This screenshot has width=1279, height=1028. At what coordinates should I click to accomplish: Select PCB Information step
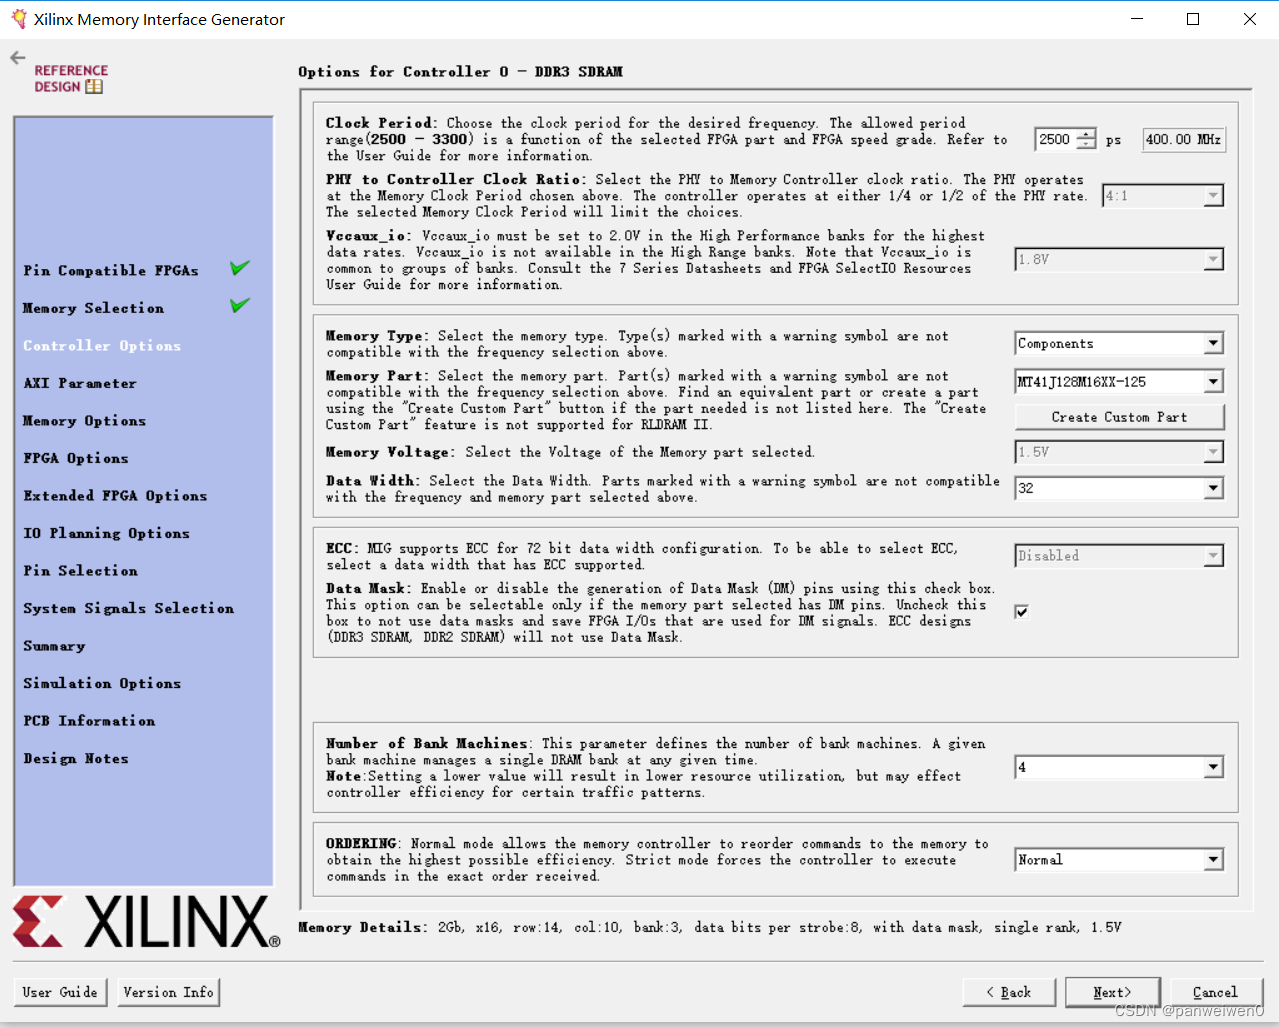(x=89, y=721)
